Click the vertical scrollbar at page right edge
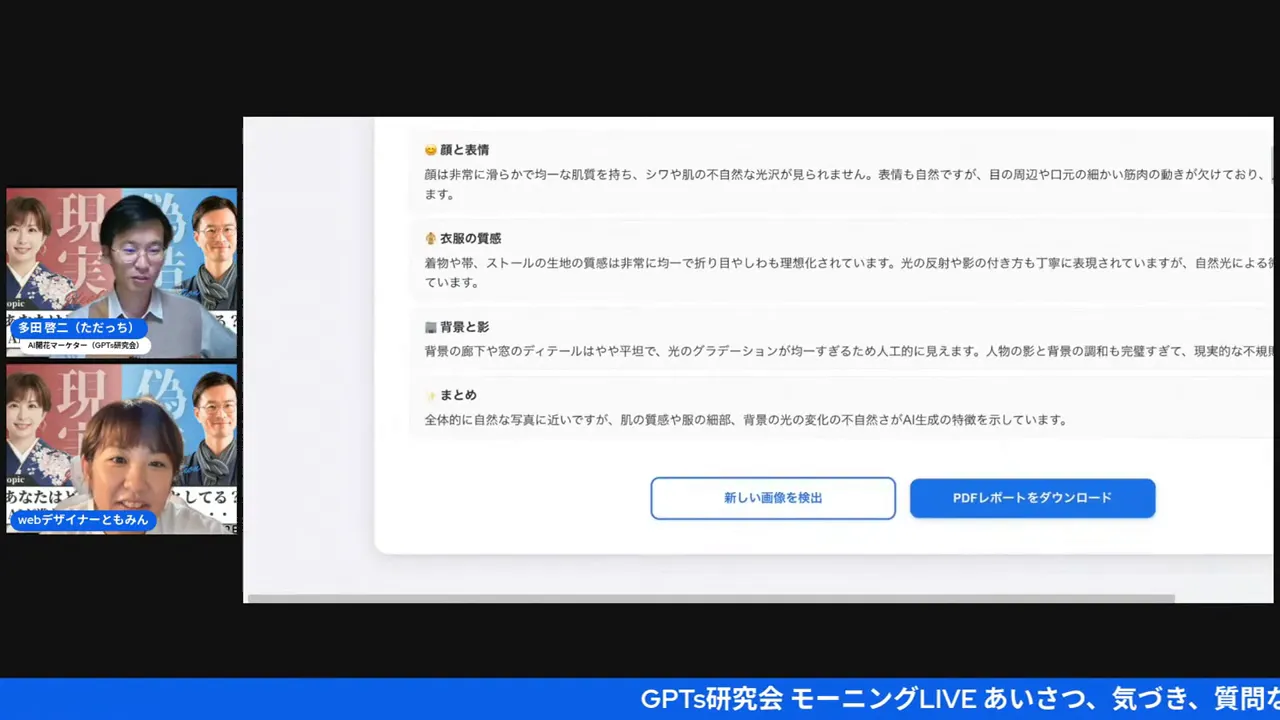 tap(1272, 160)
